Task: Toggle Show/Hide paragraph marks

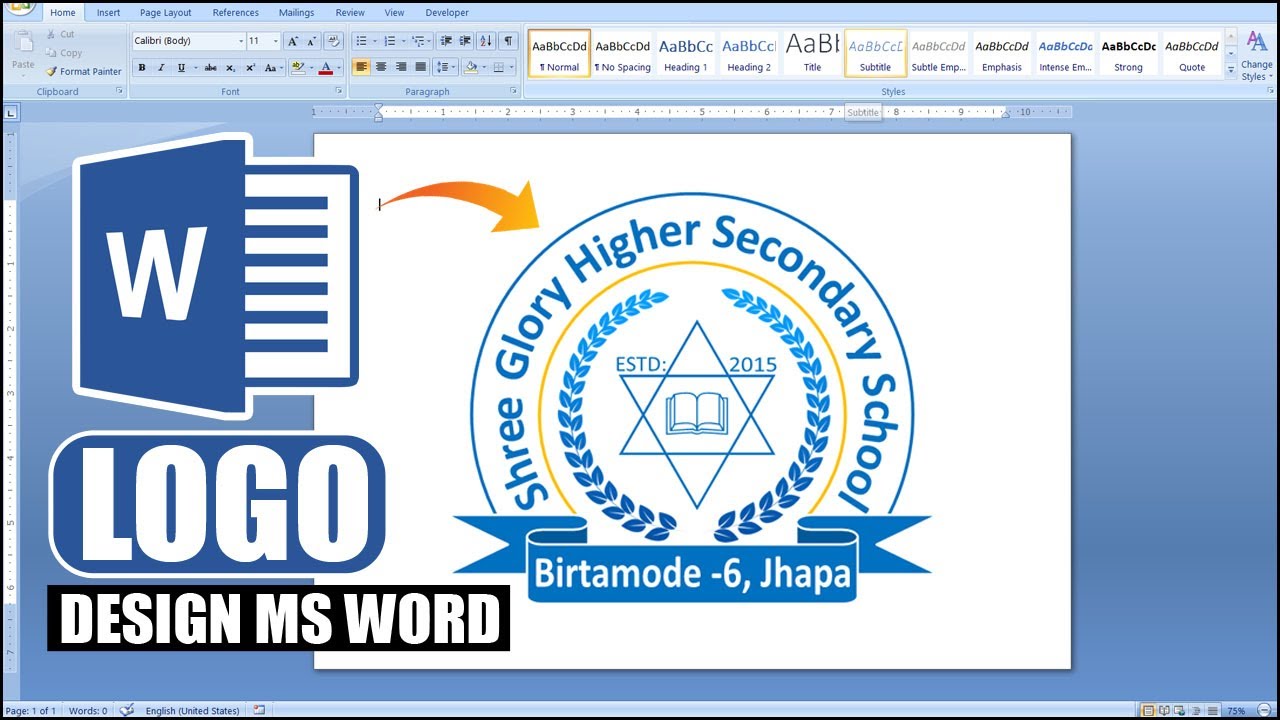Action: [509, 41]
